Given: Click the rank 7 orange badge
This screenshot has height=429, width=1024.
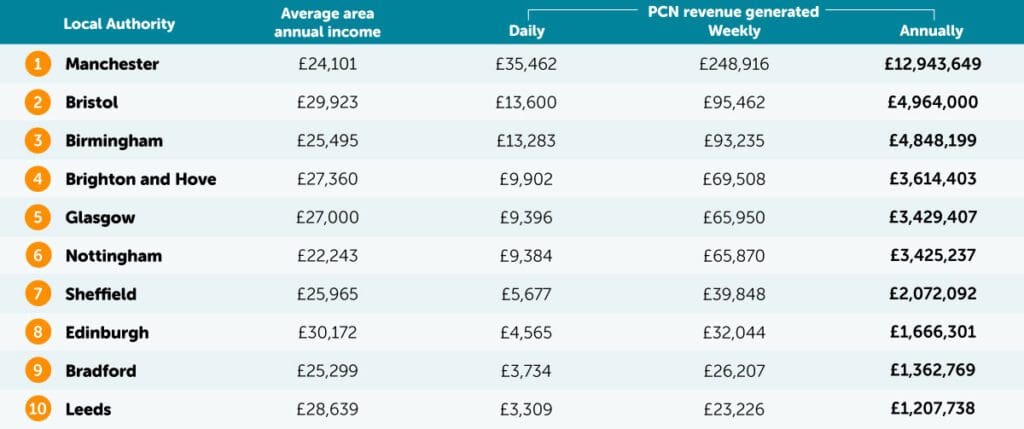Looking at the screenshot, I should (37, 294).
